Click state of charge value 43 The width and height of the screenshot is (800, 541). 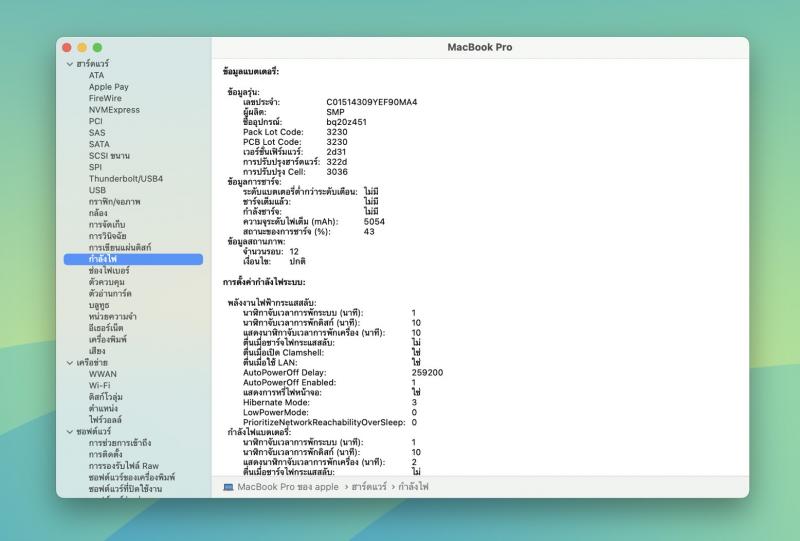[369, 232]
